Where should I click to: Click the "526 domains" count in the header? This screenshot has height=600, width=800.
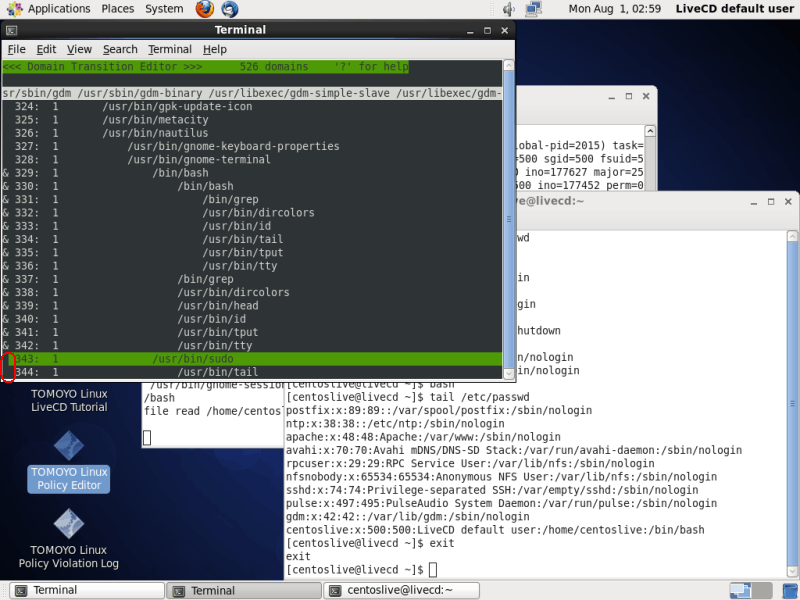pos(274,67)
